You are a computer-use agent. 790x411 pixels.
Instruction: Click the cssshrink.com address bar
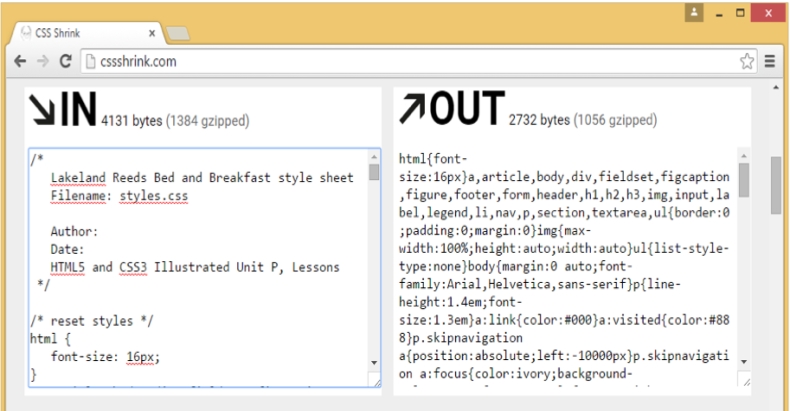pos(418,61)
